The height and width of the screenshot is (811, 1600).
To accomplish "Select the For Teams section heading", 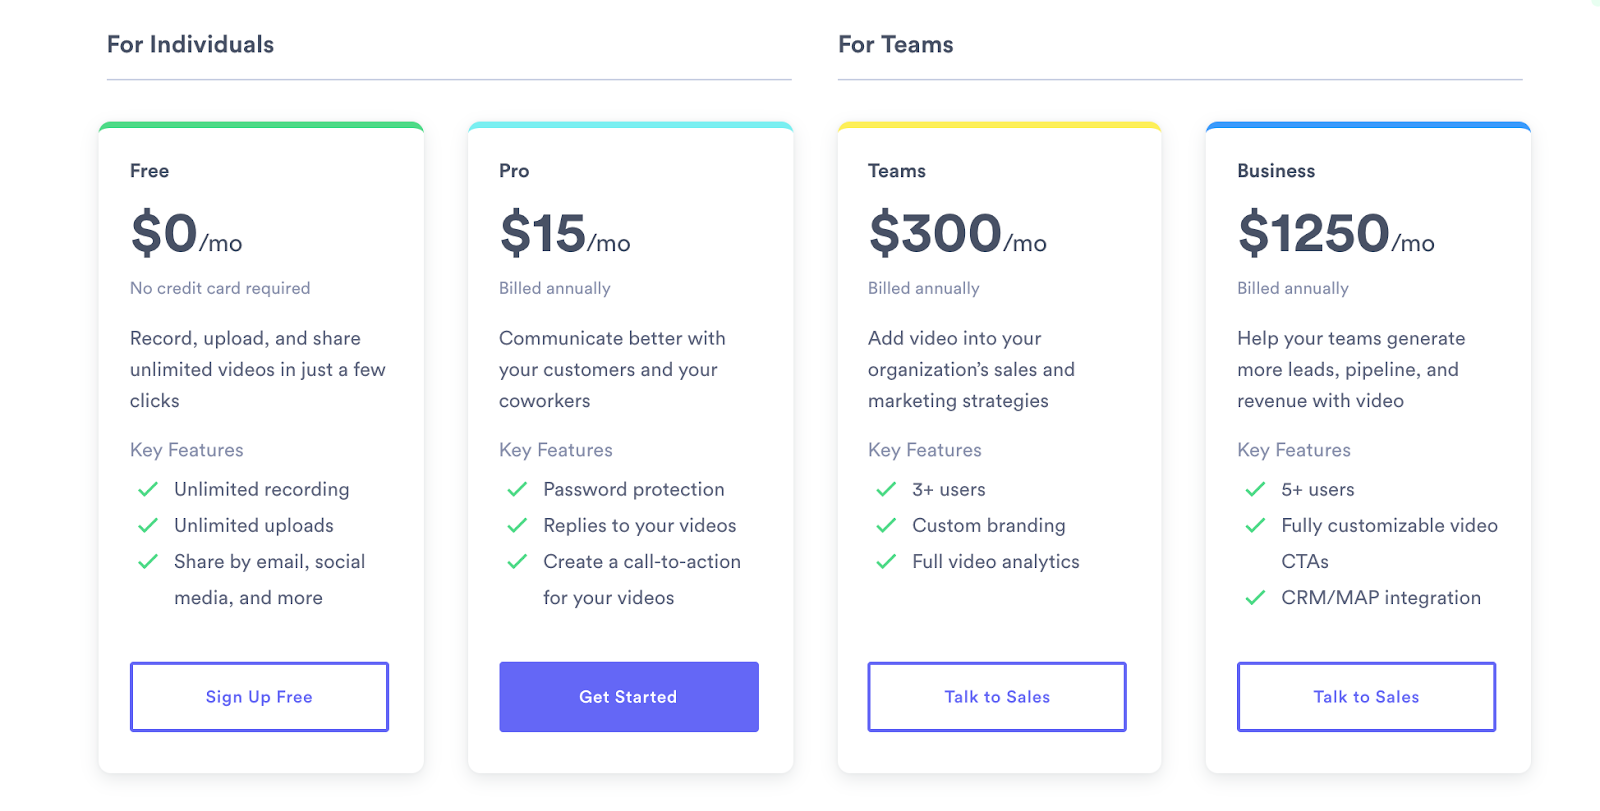I will 896,44.
